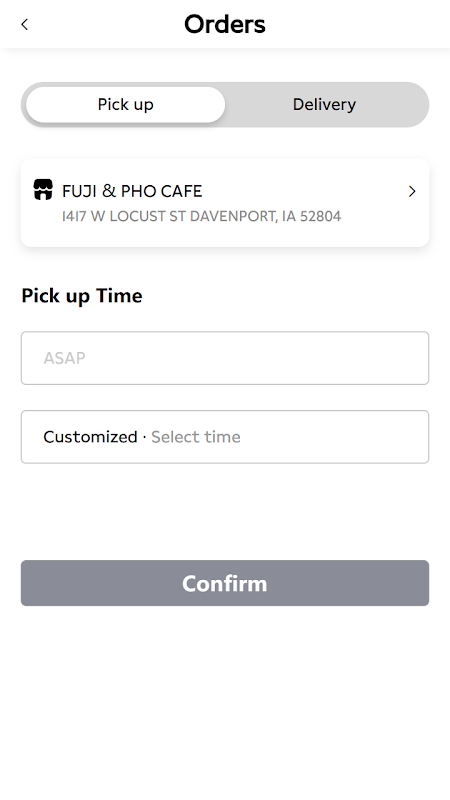Confirm the order settings
Screen dimensions: 450x800
pos(225,583)
